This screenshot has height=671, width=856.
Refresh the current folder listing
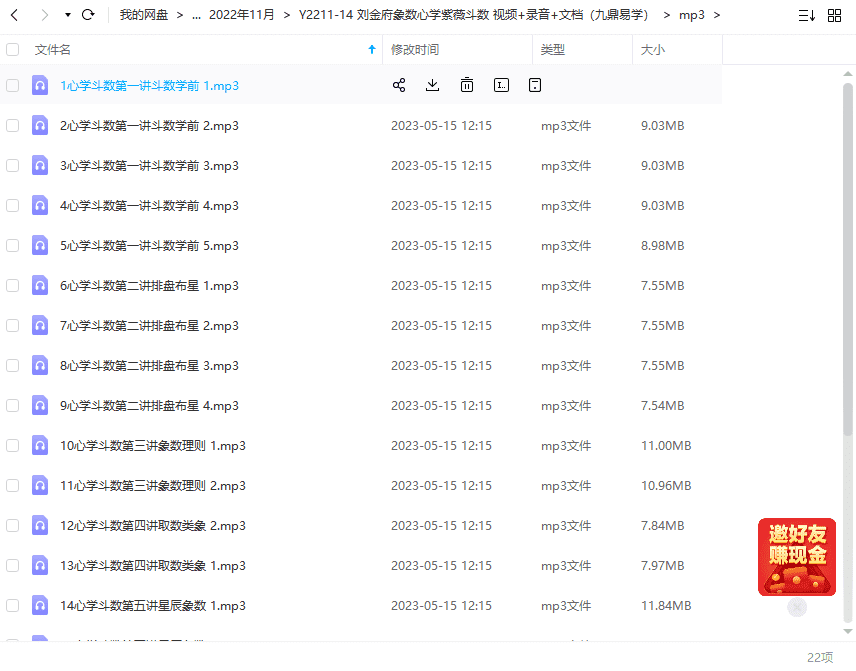click(x=88, y=15)
